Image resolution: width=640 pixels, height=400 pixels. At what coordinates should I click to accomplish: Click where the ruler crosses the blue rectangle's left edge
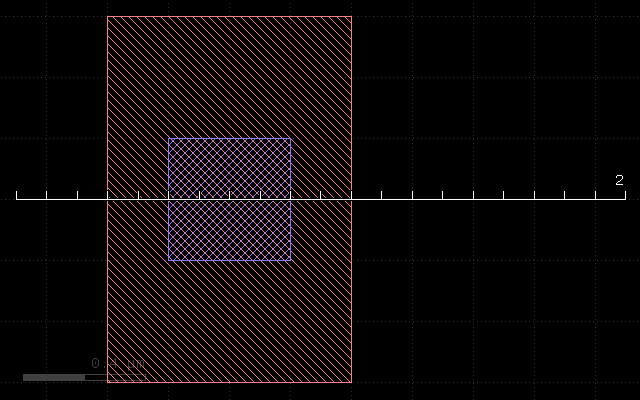168,199
